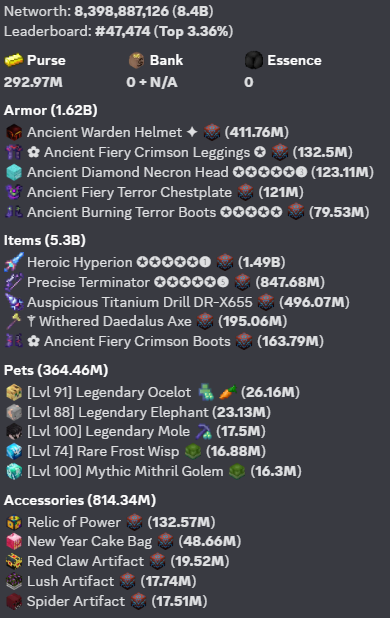The height and width of the screenshot is (618, 390).
Task: Click the black Essence icon
Action: click(253, 60)
